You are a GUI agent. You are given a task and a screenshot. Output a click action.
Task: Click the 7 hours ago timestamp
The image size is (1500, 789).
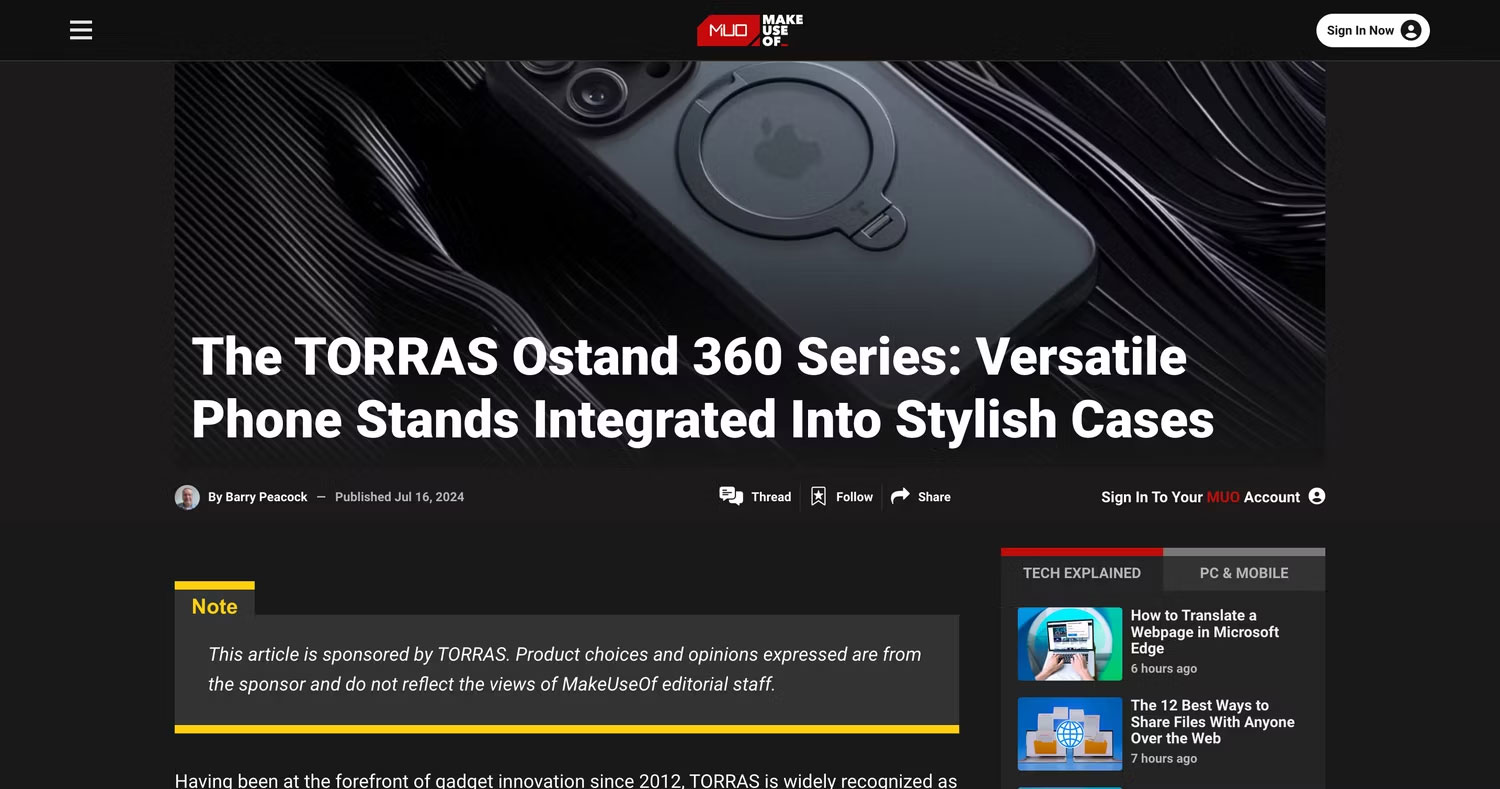1164,759
